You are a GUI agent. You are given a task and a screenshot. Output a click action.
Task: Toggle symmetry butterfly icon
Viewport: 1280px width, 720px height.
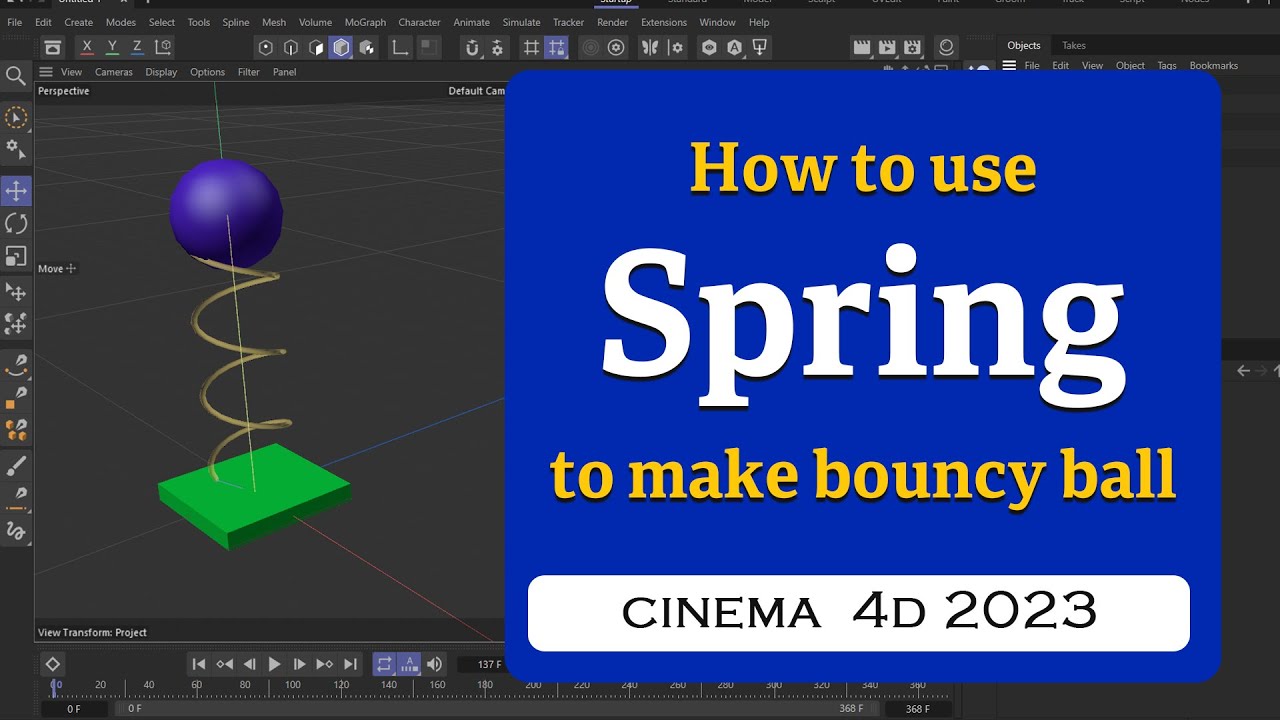[651, 47]
